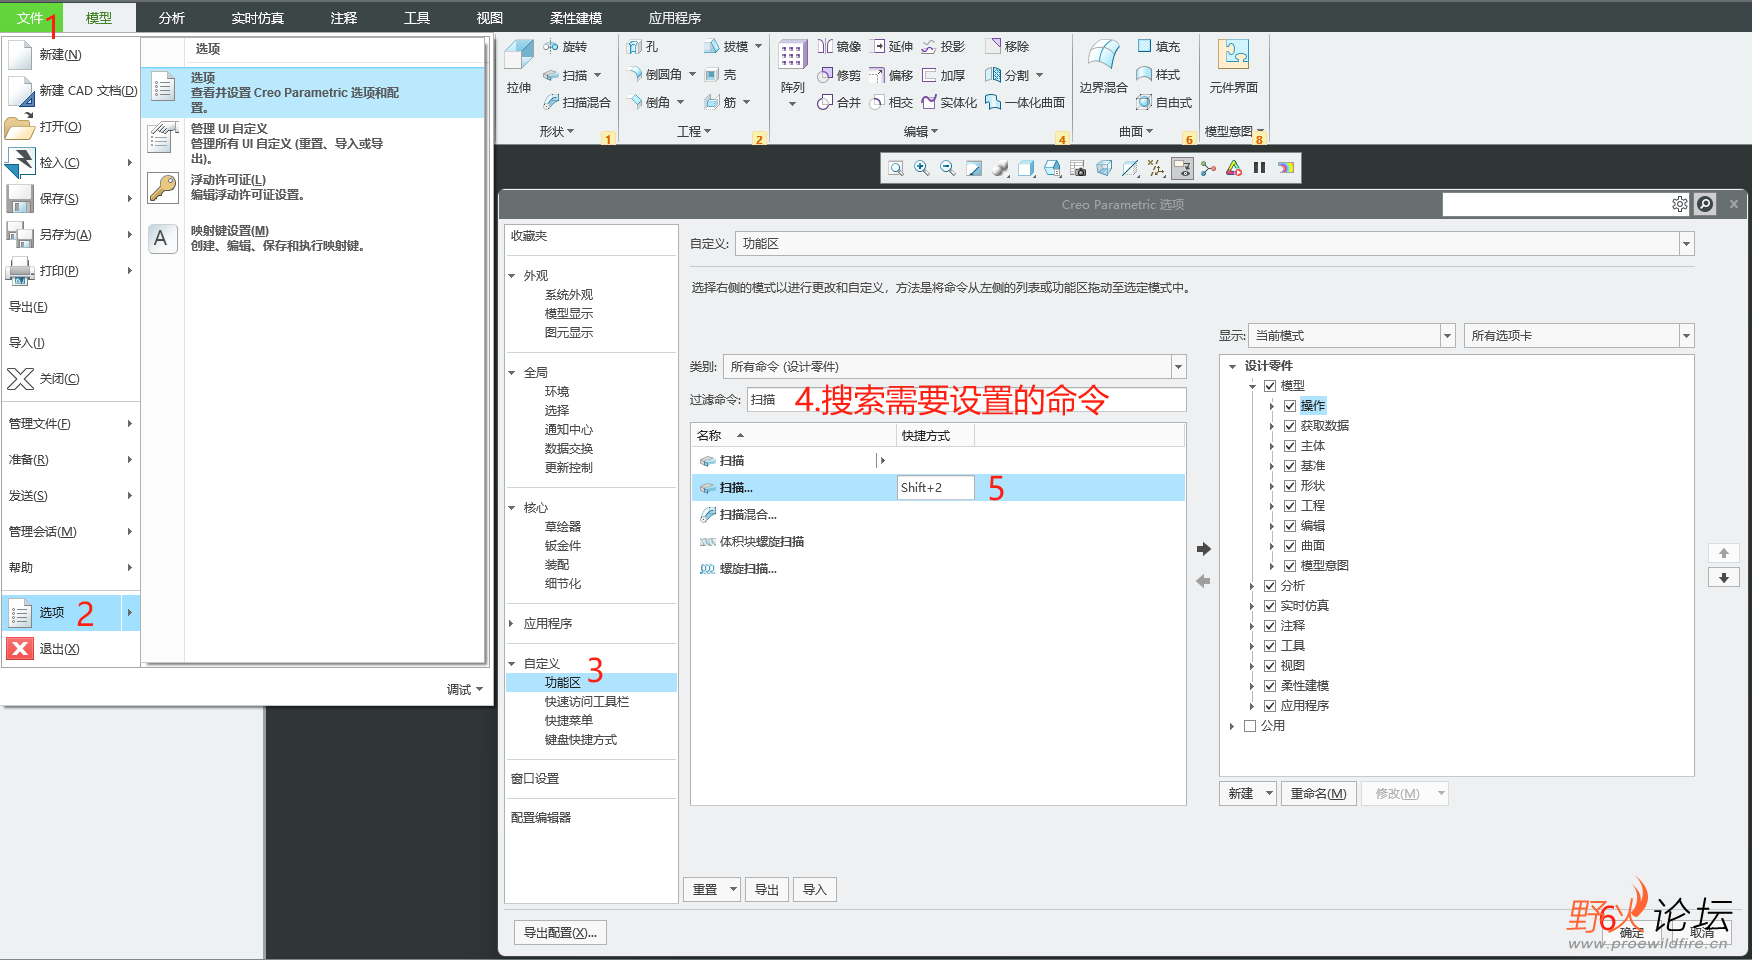The image size is (1752, 960).
Task: Uncheck the 模型 tab checkbox
Action: click(x=1270, y=386)
